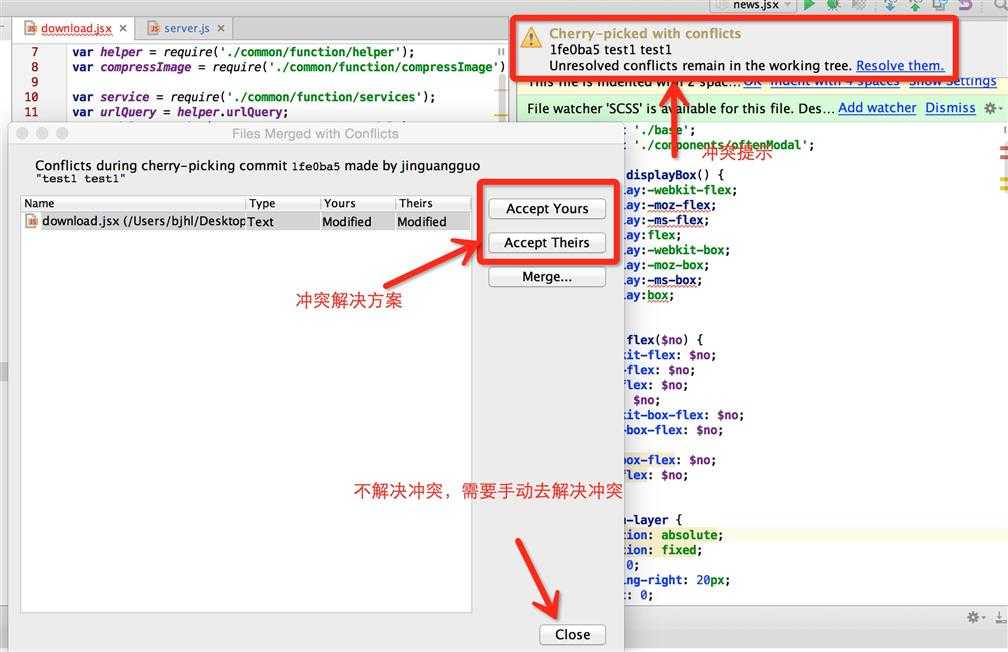Follow the Resolve them link

pyautogui.click(x=900, y=66)
